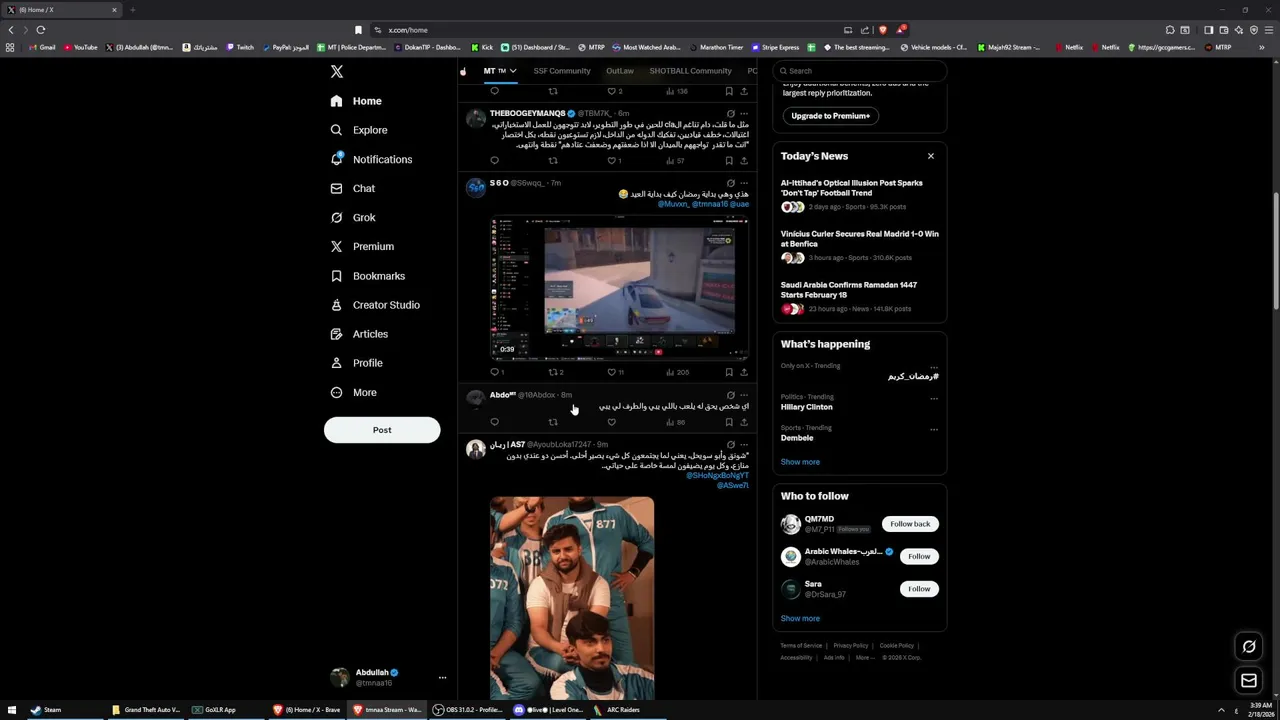Open Saudi Arabia Confirms Ramadan news story
The height and width of the screenshot is (720, 1280).
[859, 298]
